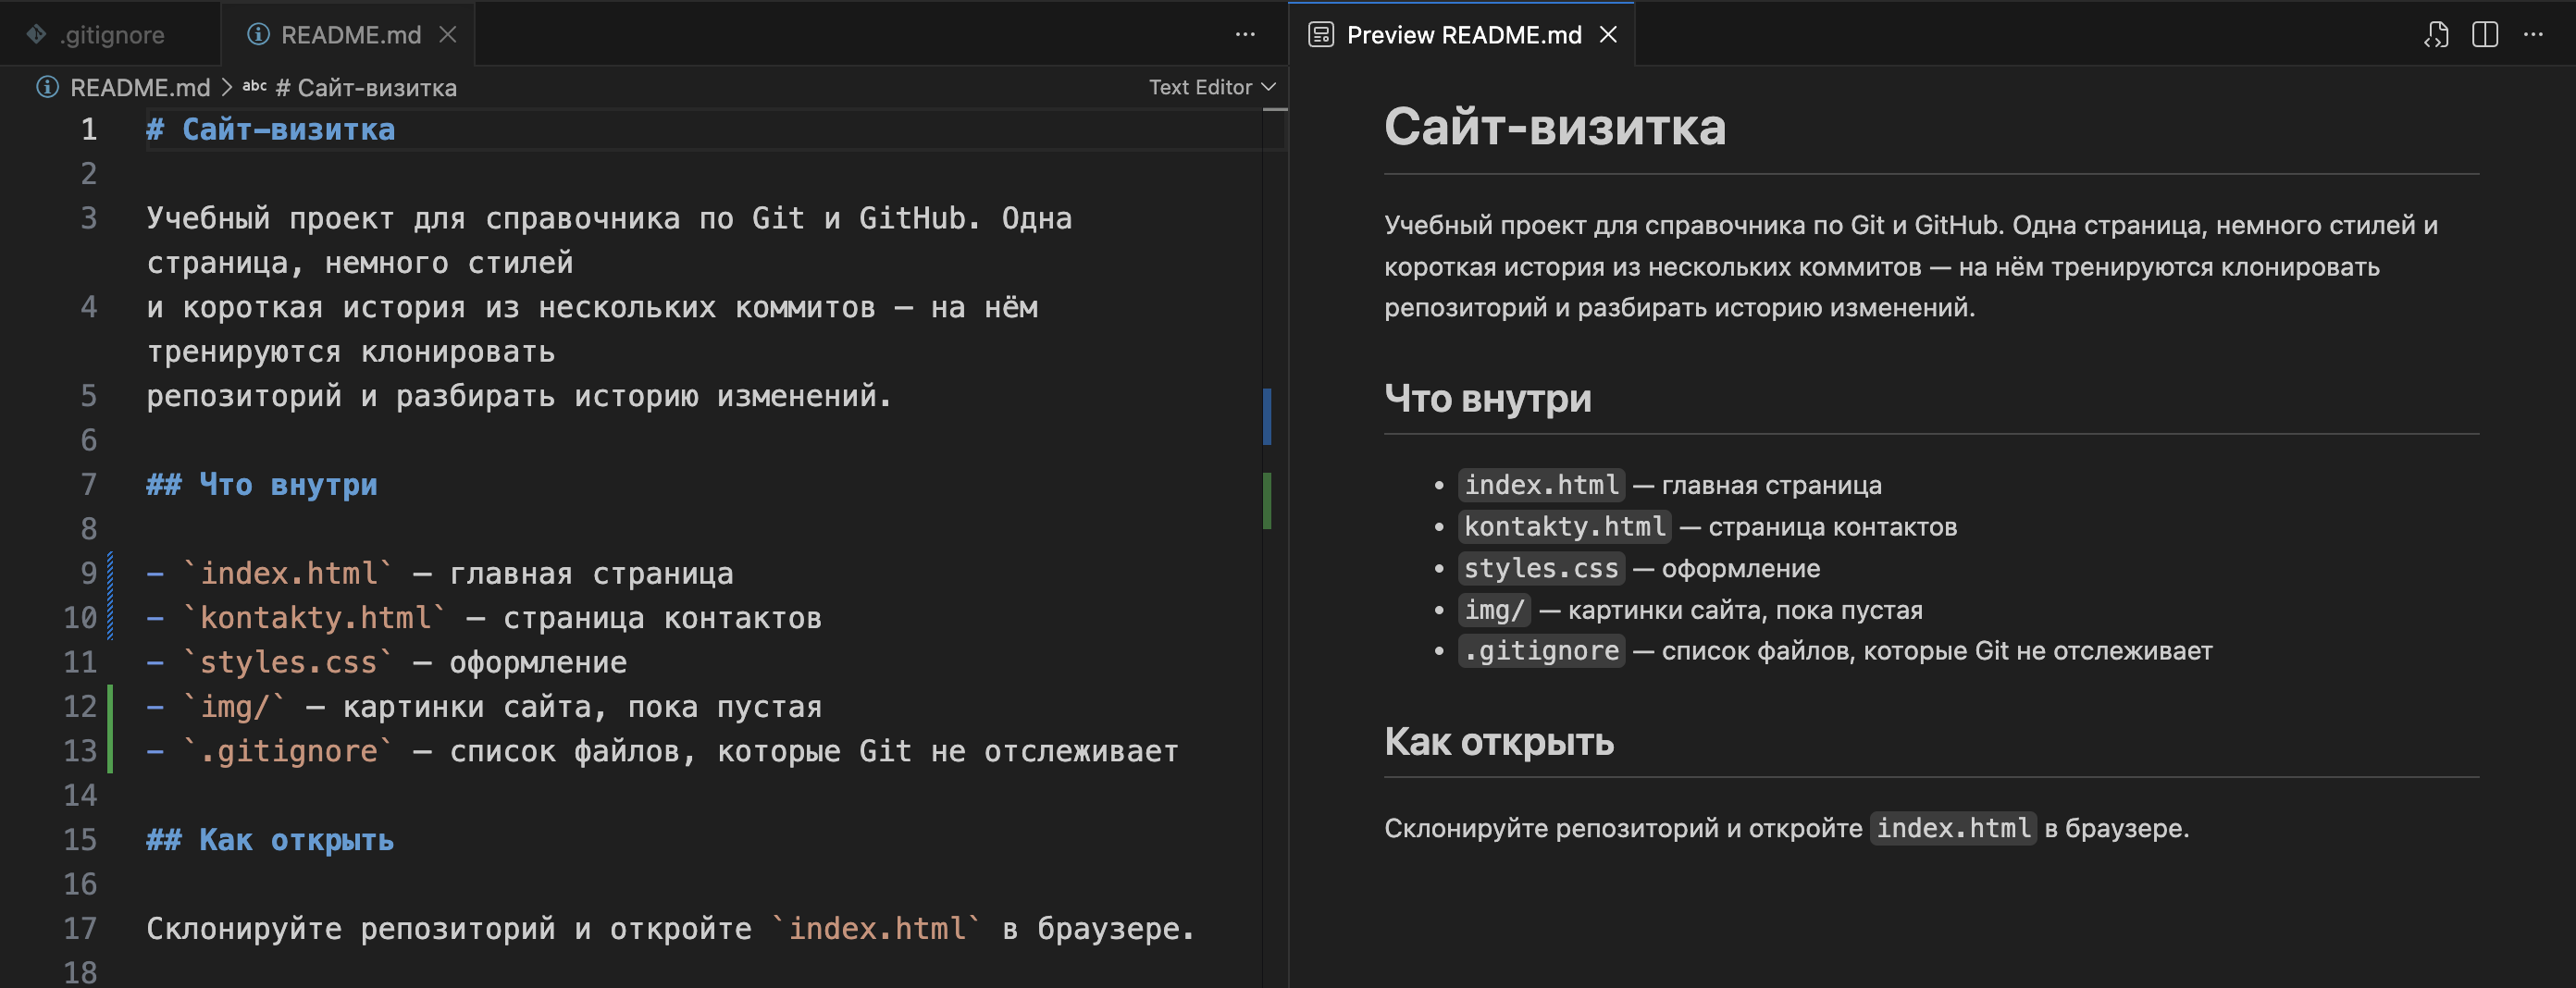Click line number 13 in the gutter
Viewport: 2576px width, 988px height.
(80, 751)
